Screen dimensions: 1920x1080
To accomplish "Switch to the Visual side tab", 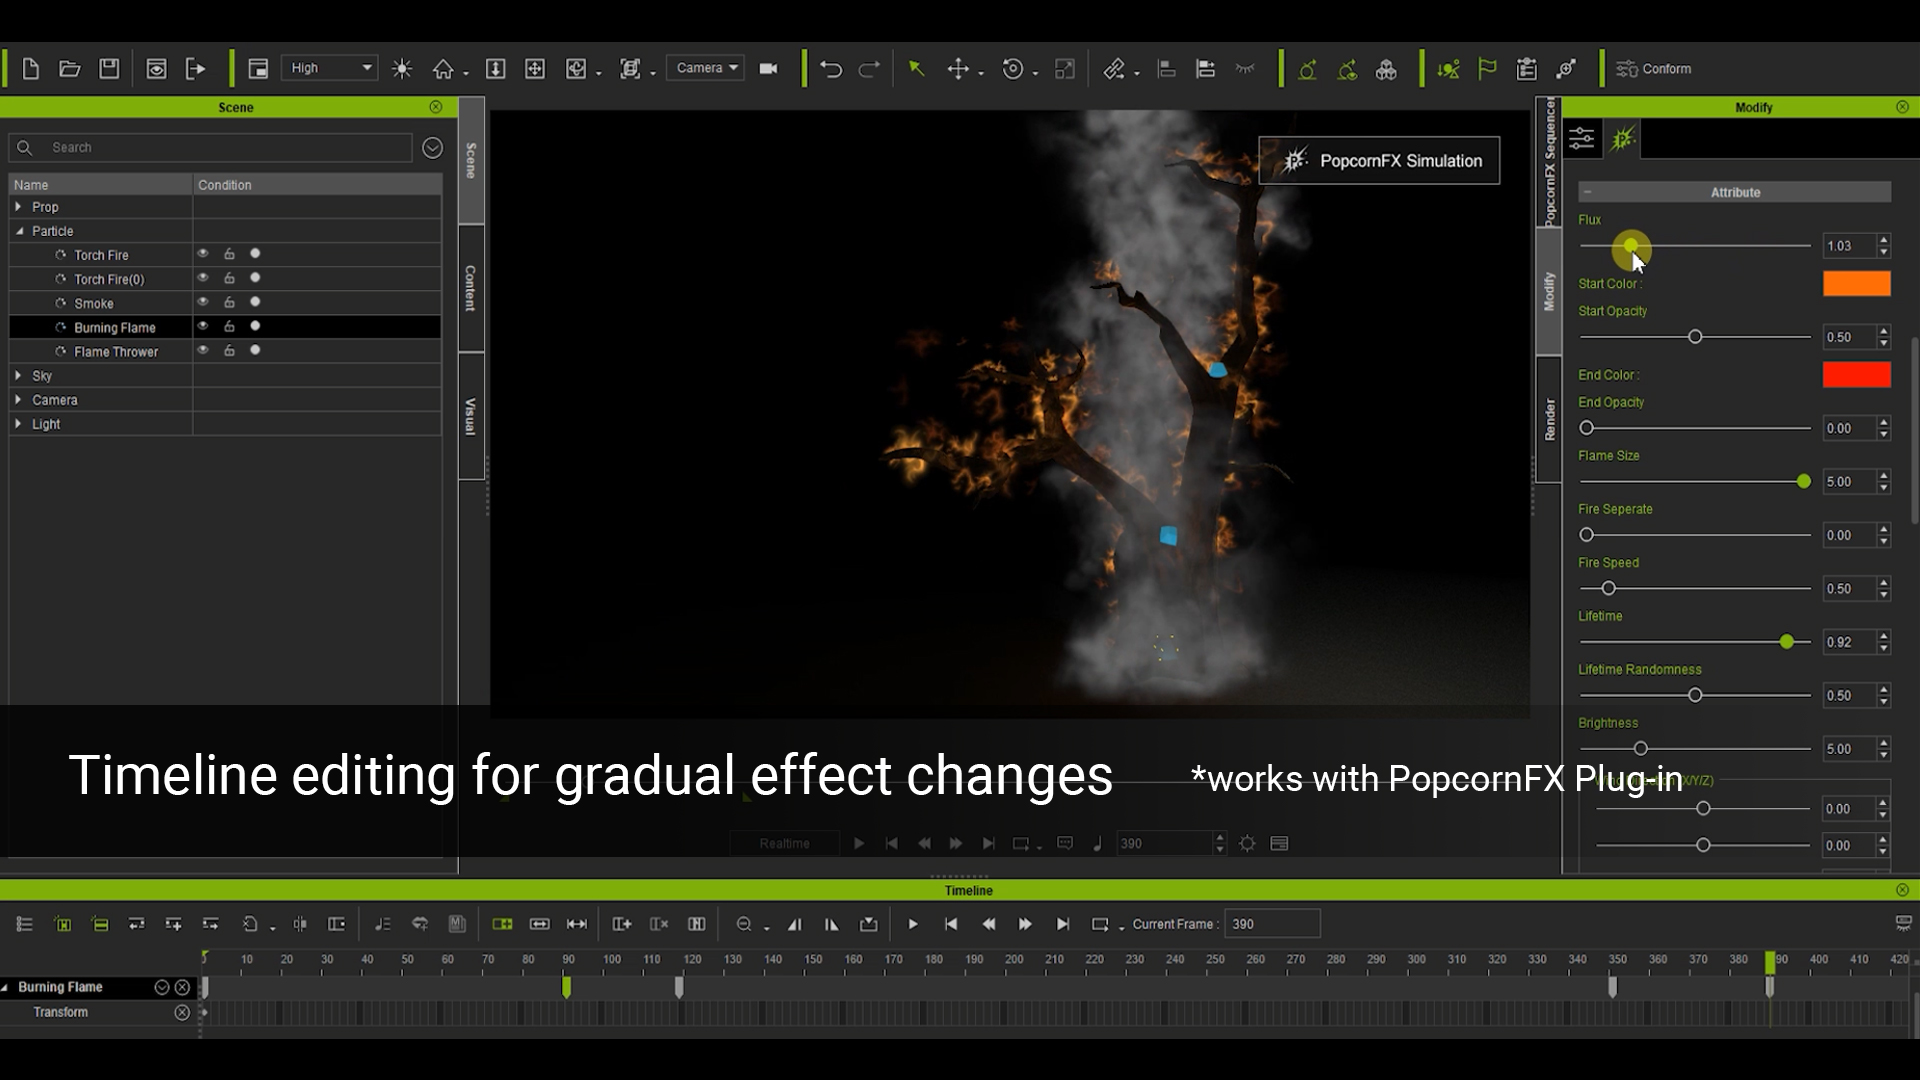I will coord(471,416).
